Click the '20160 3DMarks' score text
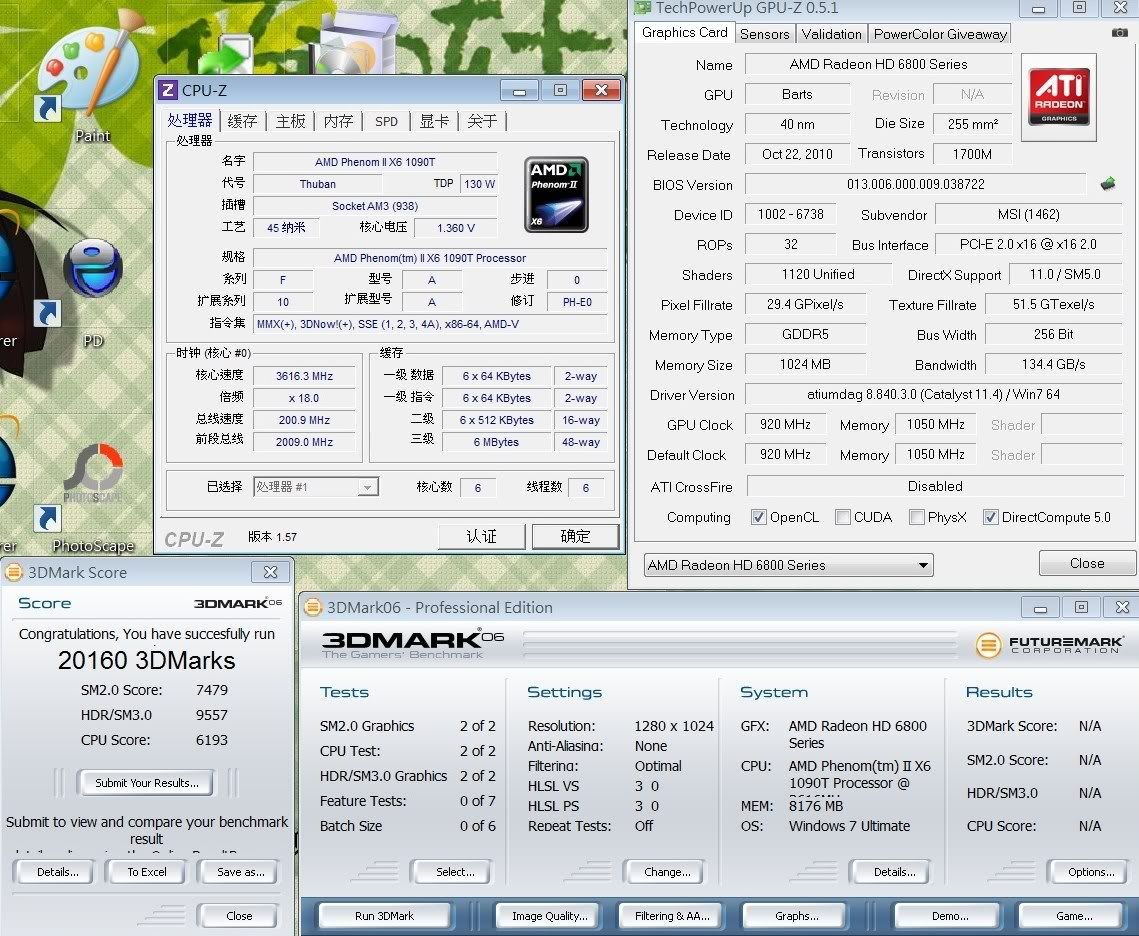The height and width of the screenshot is (936, 1139). [x=147, y=661]
